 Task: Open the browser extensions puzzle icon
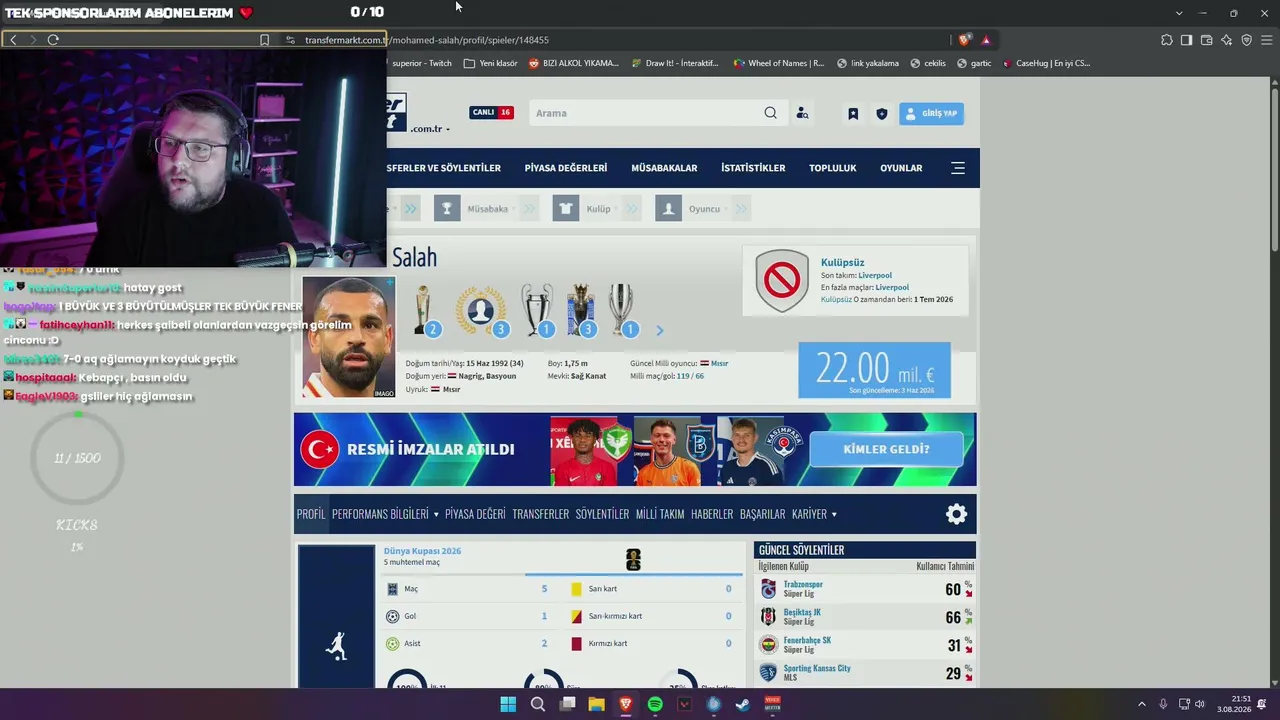(1167, 40)
